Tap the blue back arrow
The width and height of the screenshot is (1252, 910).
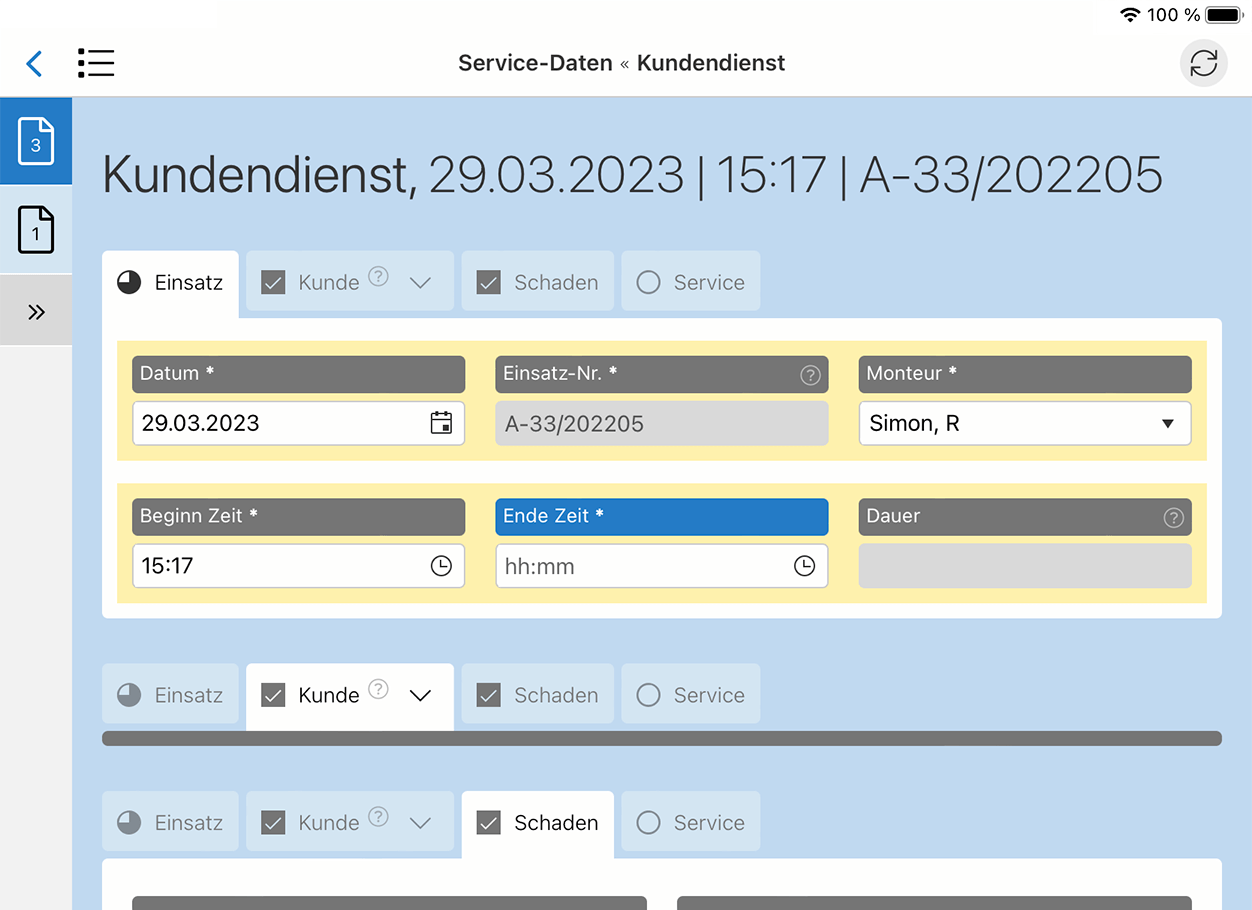tap(34, 64)
